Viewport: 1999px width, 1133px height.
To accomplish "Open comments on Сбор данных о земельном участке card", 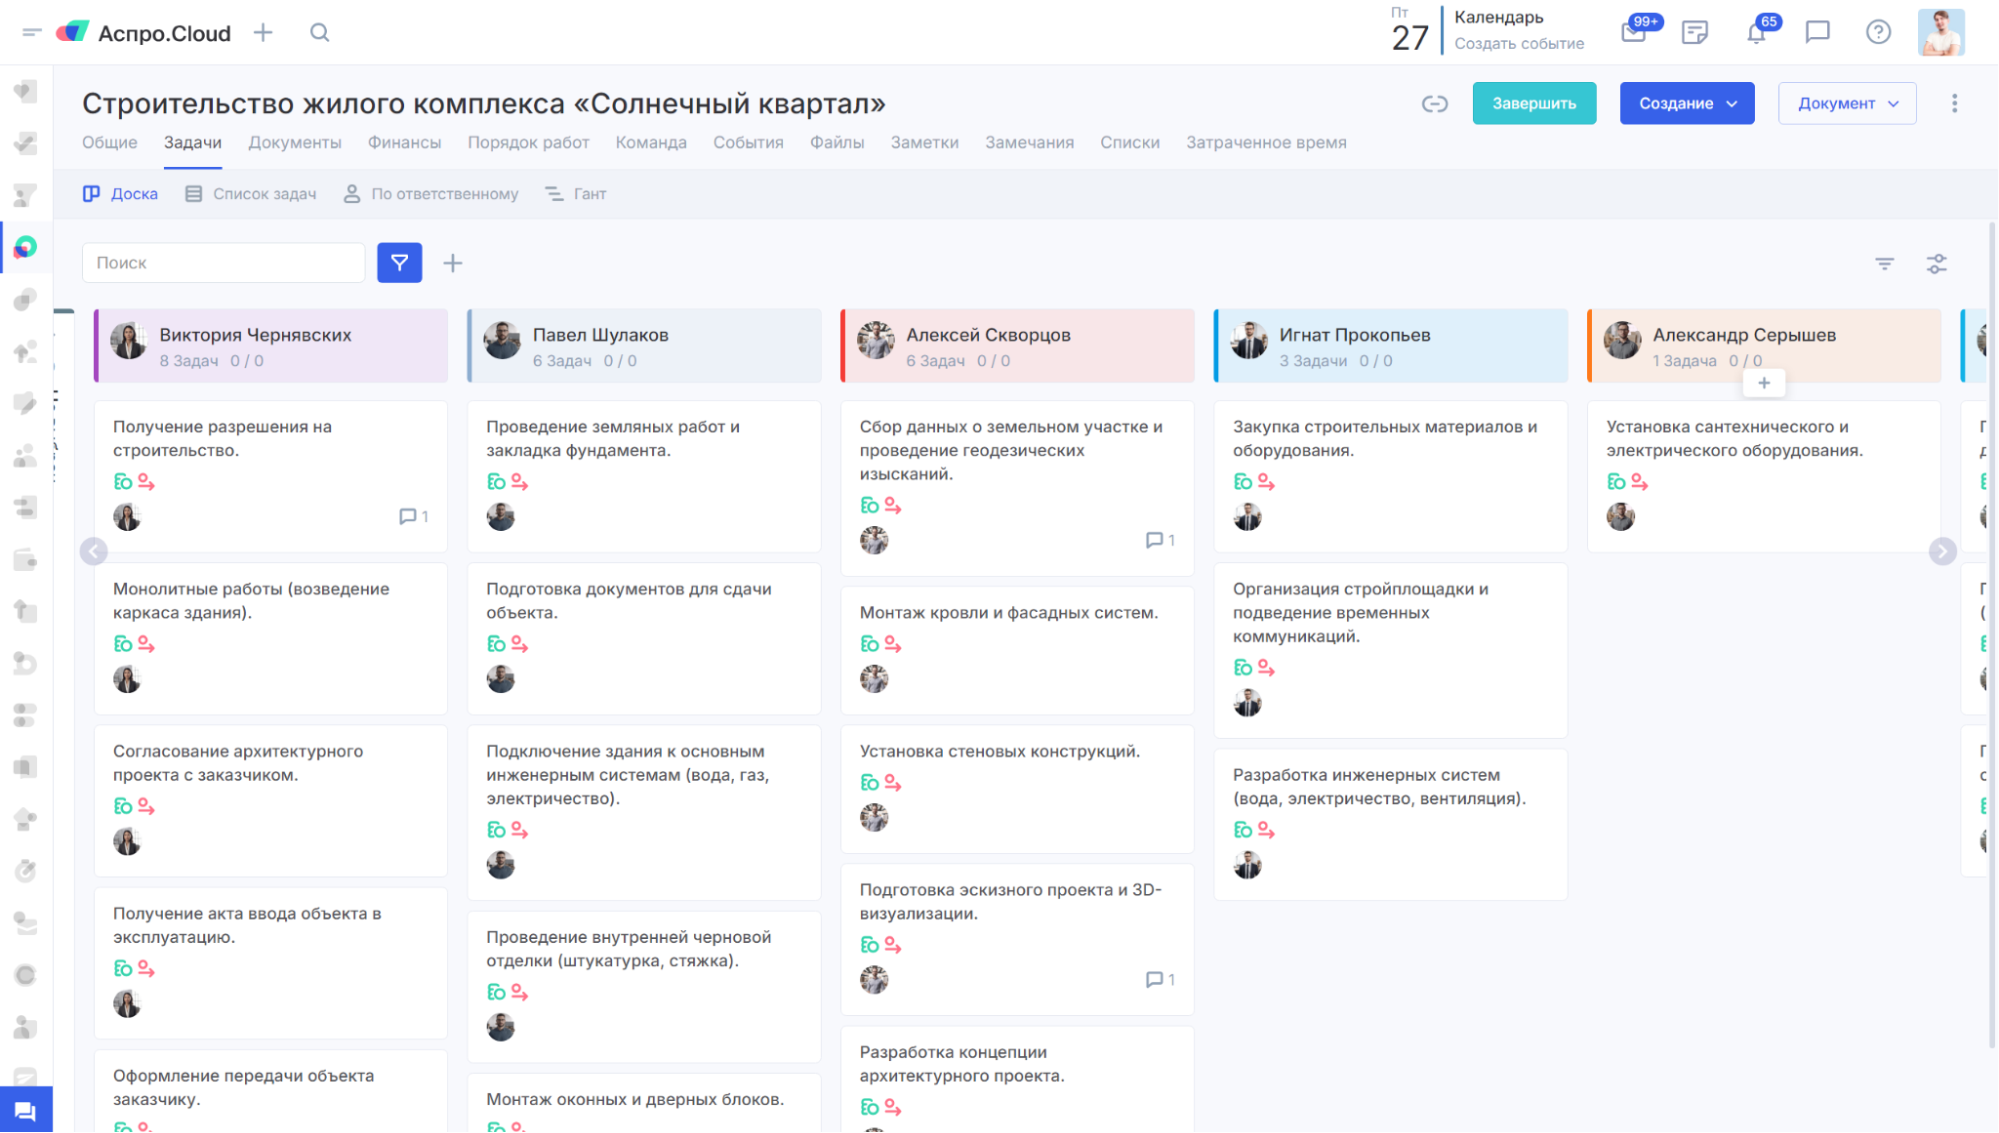I will [1160, 540].
